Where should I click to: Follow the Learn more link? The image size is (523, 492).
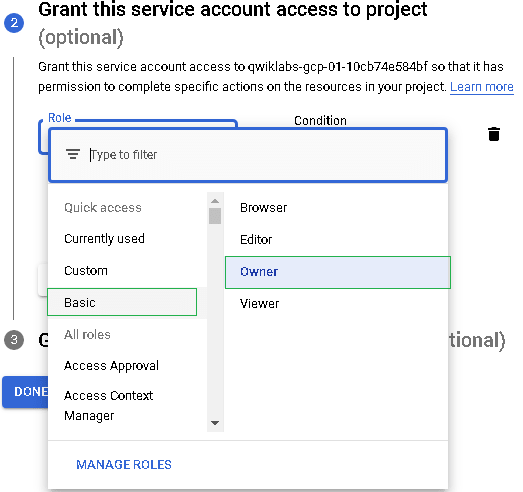click(482, 87)
